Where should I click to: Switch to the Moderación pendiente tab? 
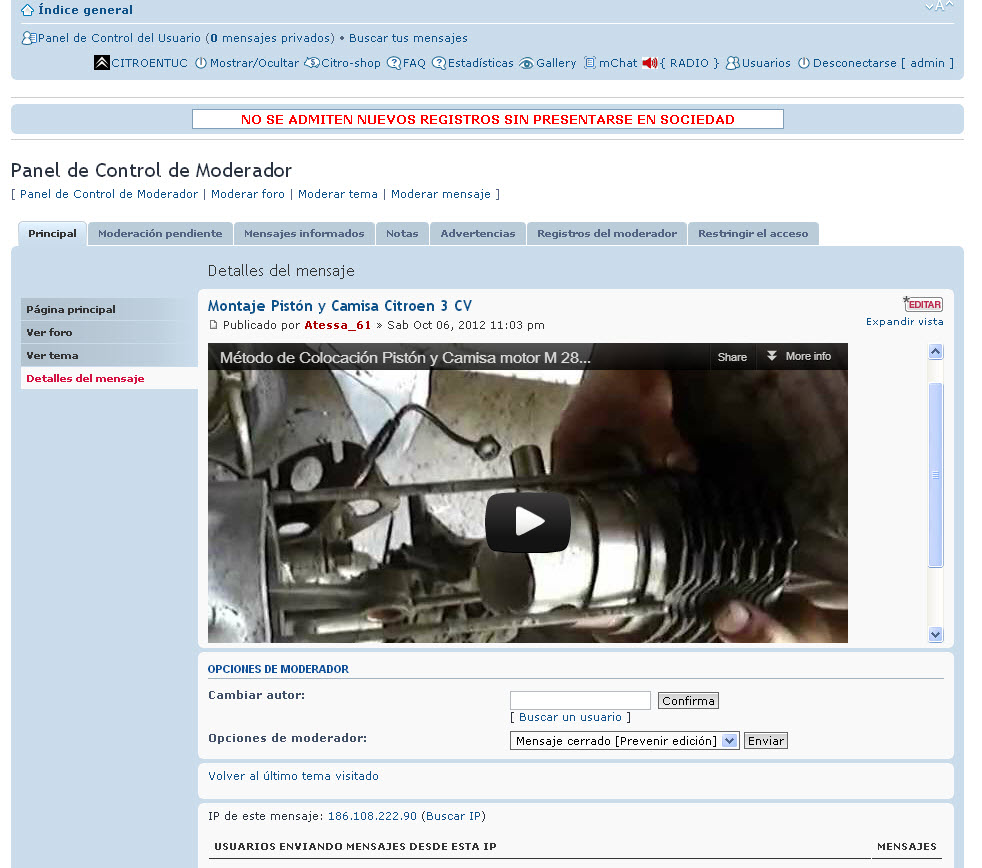tap(160, 234)
